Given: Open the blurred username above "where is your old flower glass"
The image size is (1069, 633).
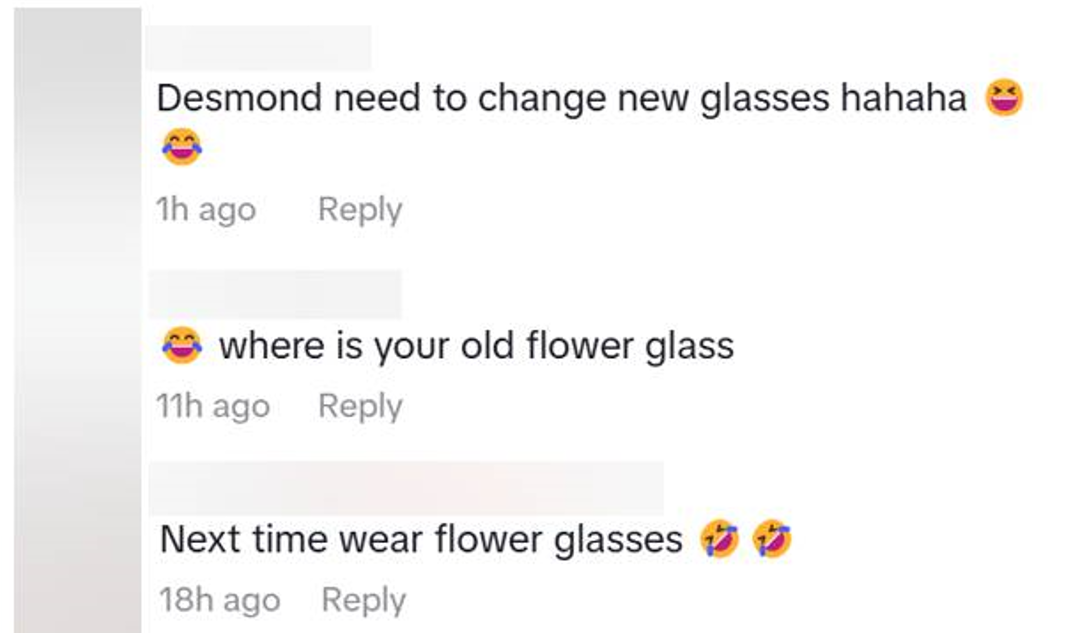Looking at the screenshot, I should (274, 294).
